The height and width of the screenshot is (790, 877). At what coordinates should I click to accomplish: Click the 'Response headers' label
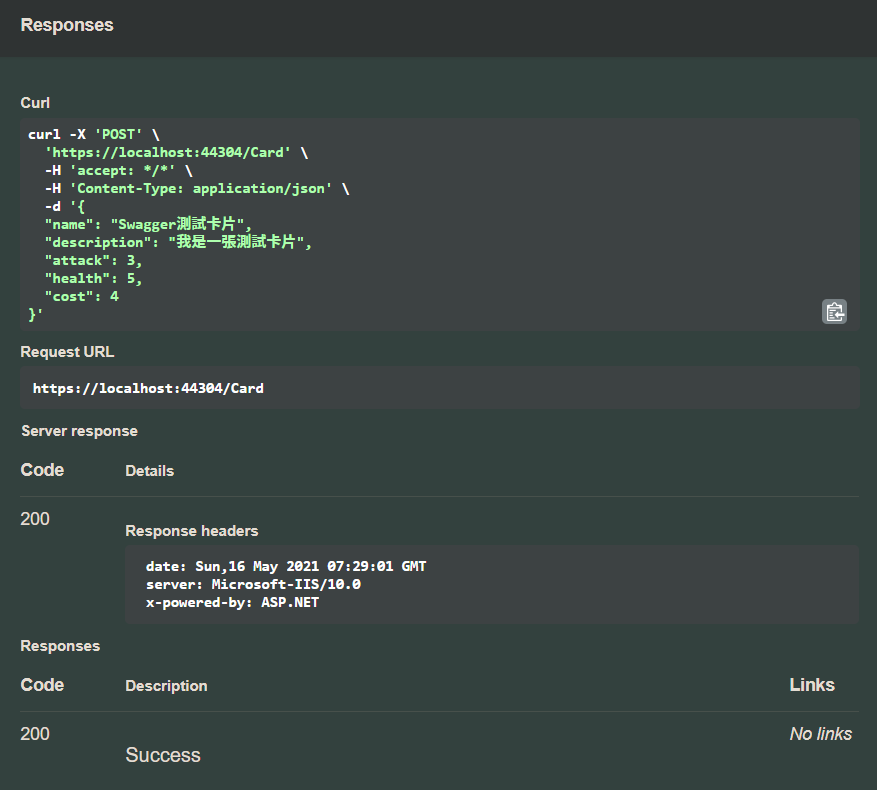click(192, 531)
